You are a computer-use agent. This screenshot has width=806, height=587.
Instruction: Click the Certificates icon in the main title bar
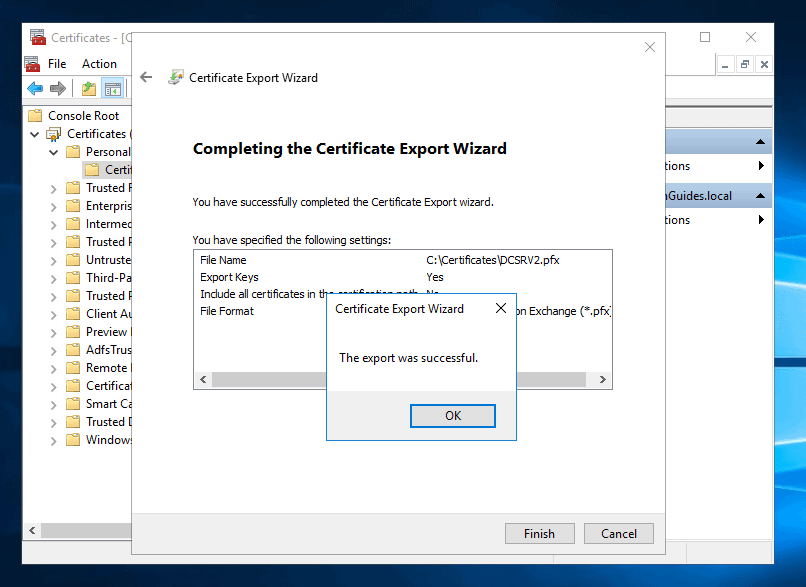point(35,36)
